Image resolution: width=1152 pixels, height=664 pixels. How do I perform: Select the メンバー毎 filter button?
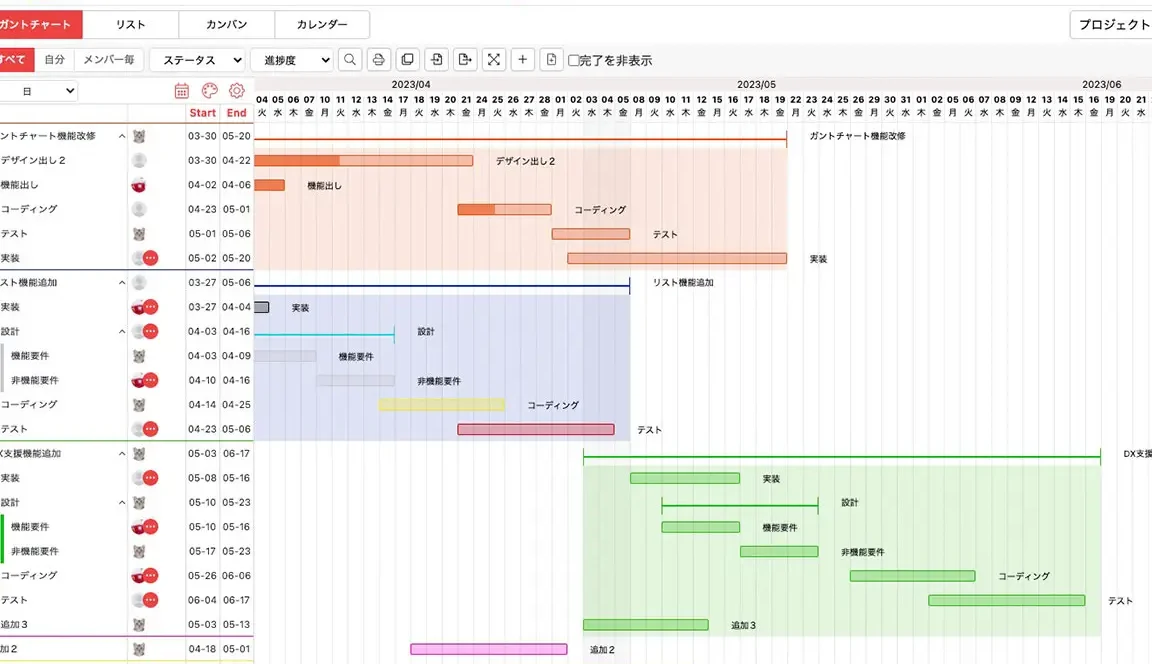(108, 59)
